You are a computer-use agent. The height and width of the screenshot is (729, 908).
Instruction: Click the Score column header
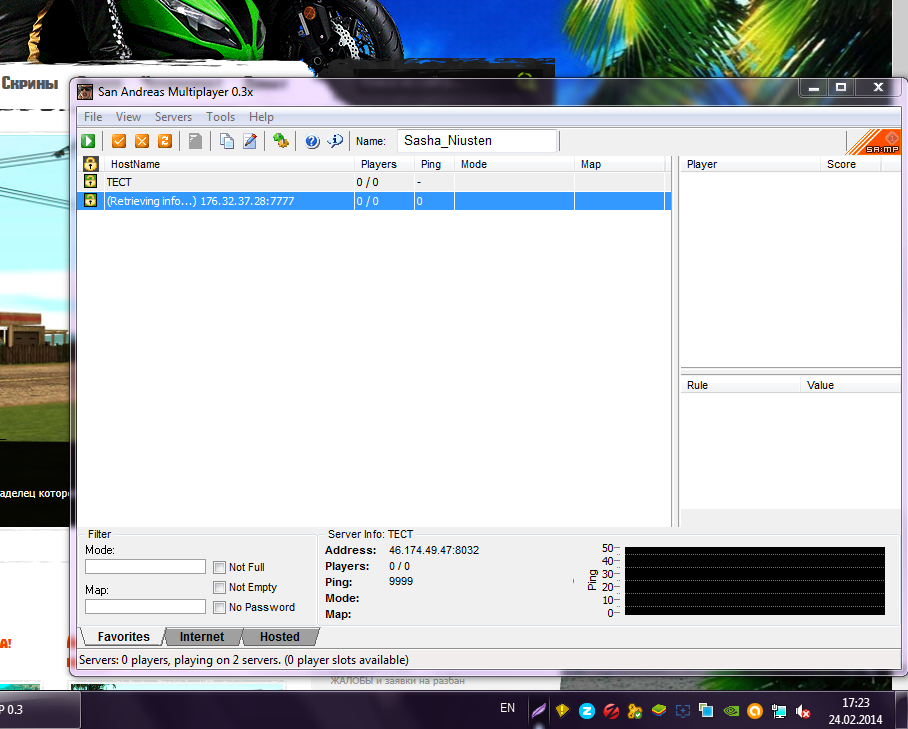click(x=851, y=164)
